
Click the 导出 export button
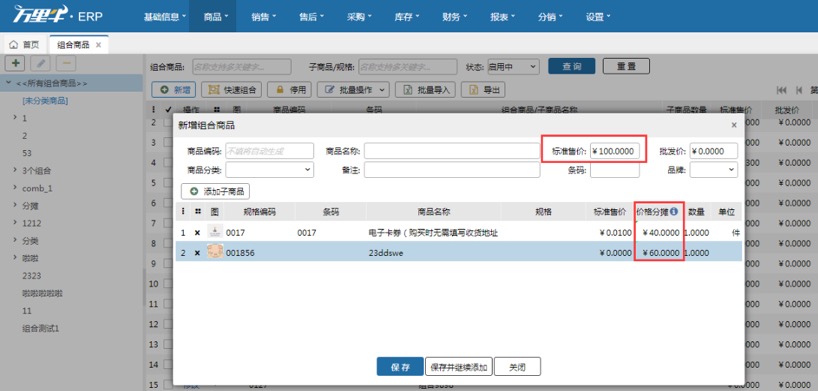coord(483,90)
